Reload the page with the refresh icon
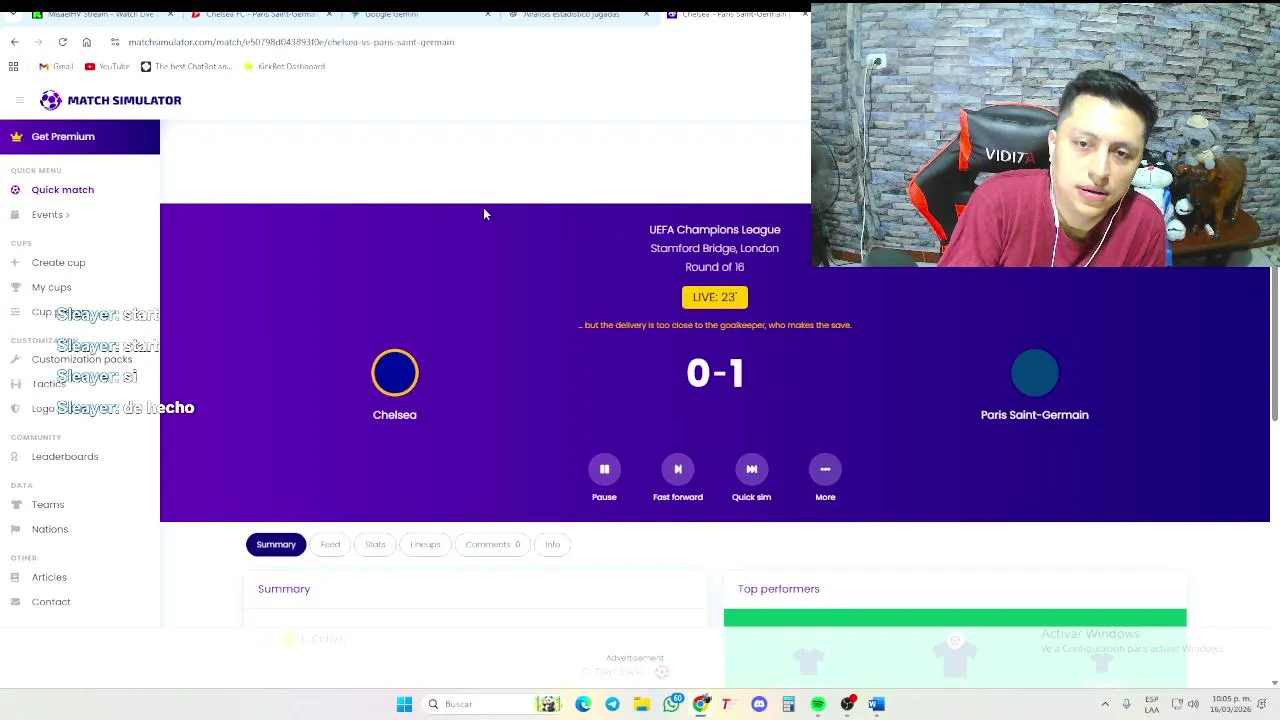This screenshot has width=1280, height=720. point(62,42)
